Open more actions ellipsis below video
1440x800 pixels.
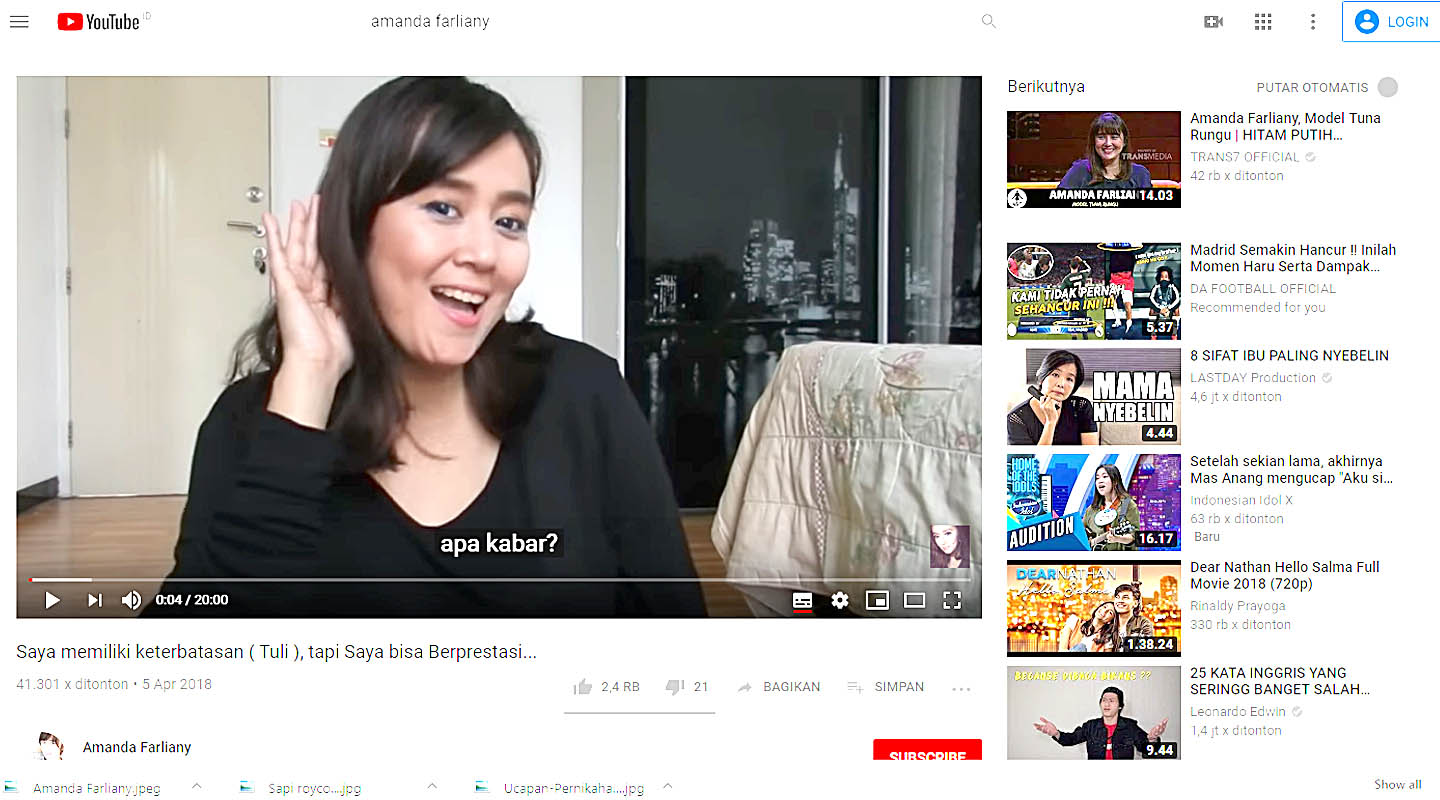click(x=961, y=688)
